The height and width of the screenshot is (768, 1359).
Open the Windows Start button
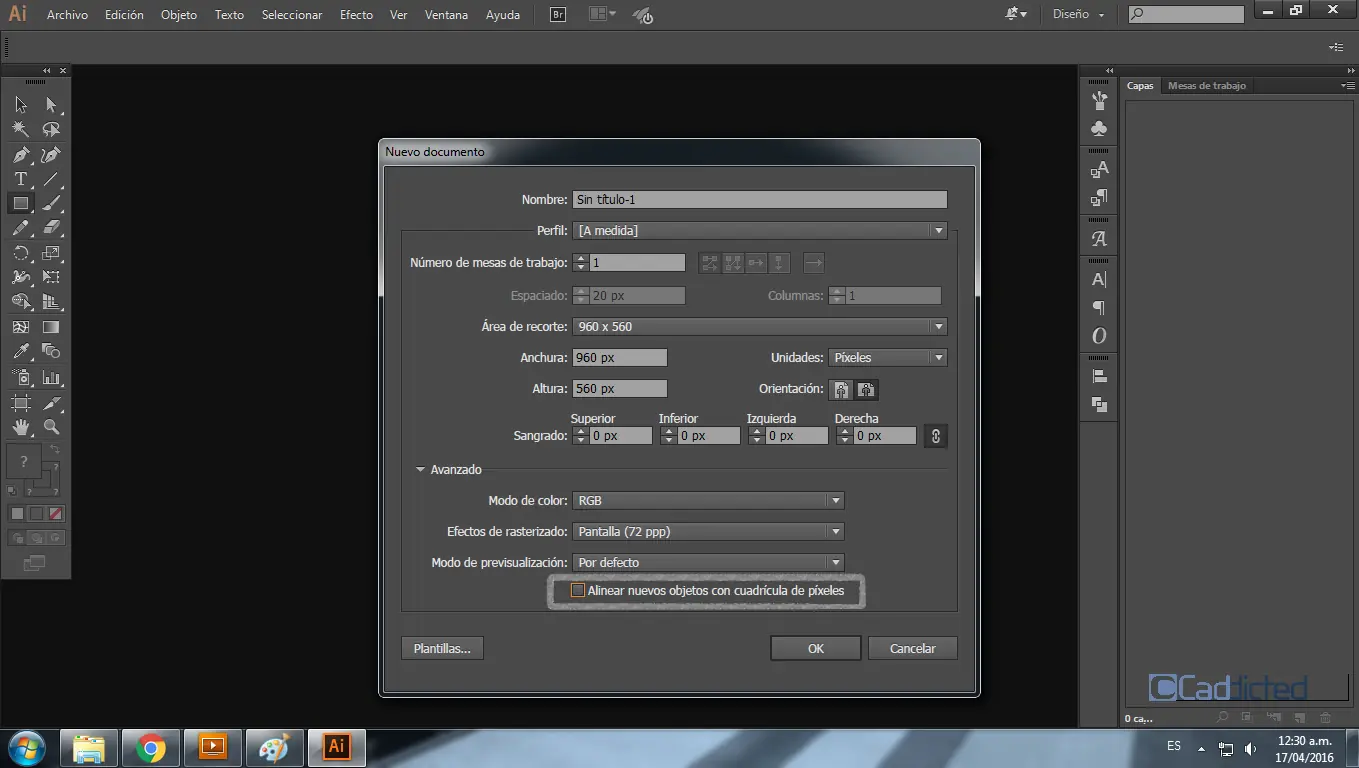tap(27, 748)
